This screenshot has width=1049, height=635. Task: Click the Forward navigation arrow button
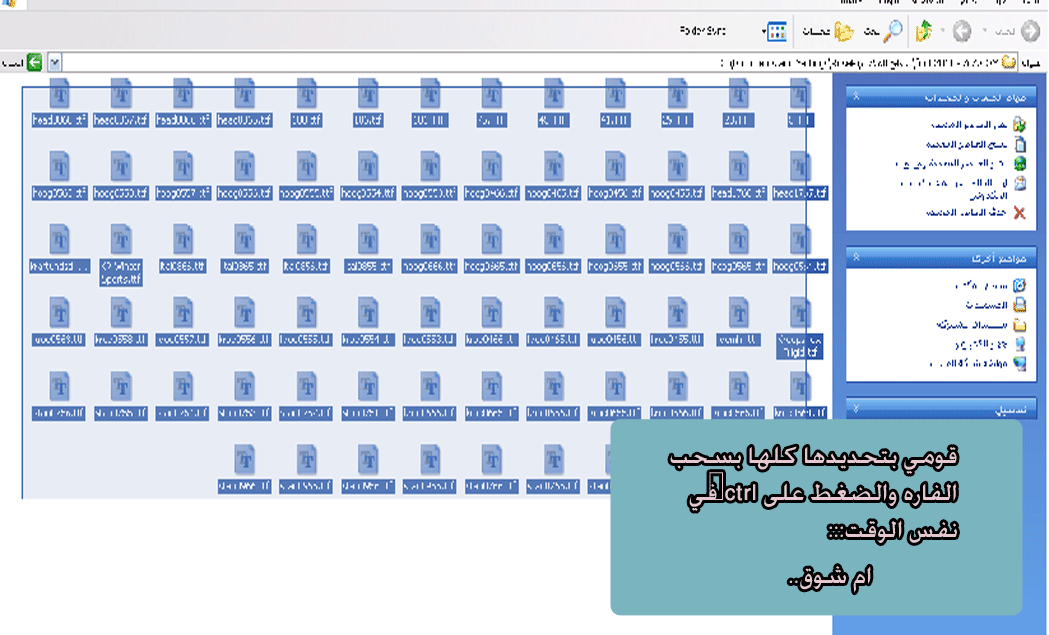tap(962, 31)
